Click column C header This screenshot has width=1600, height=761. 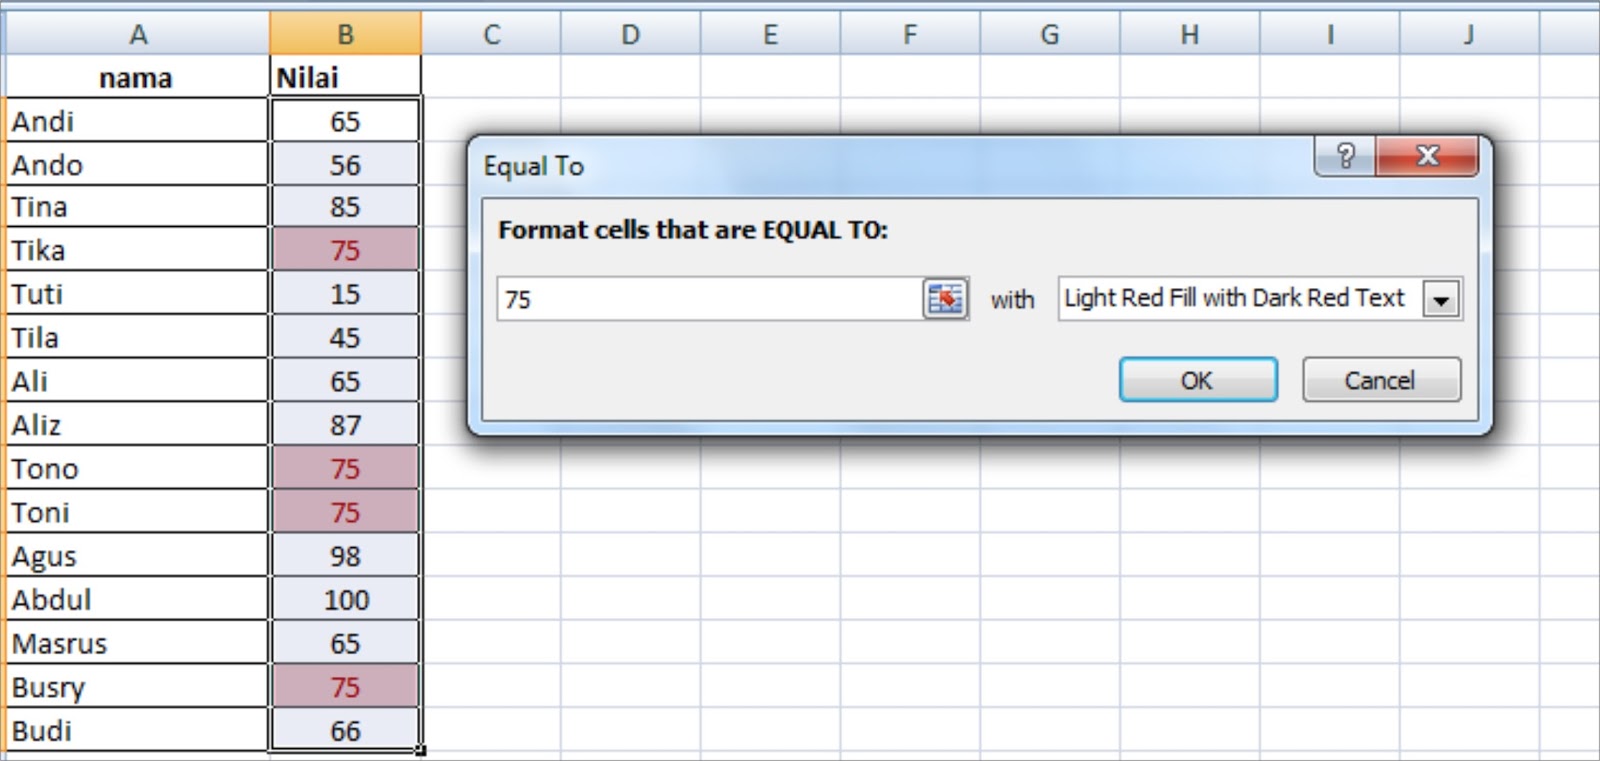(491, 35)
